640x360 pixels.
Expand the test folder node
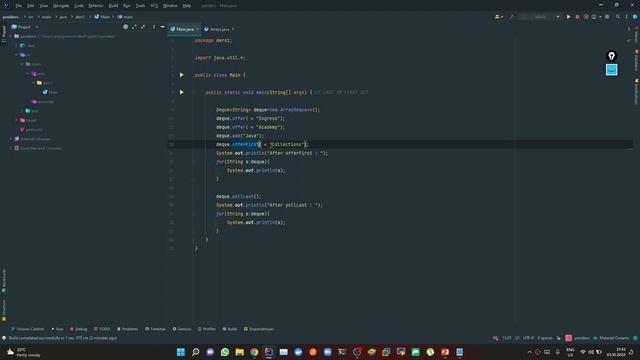click(22, 111)
